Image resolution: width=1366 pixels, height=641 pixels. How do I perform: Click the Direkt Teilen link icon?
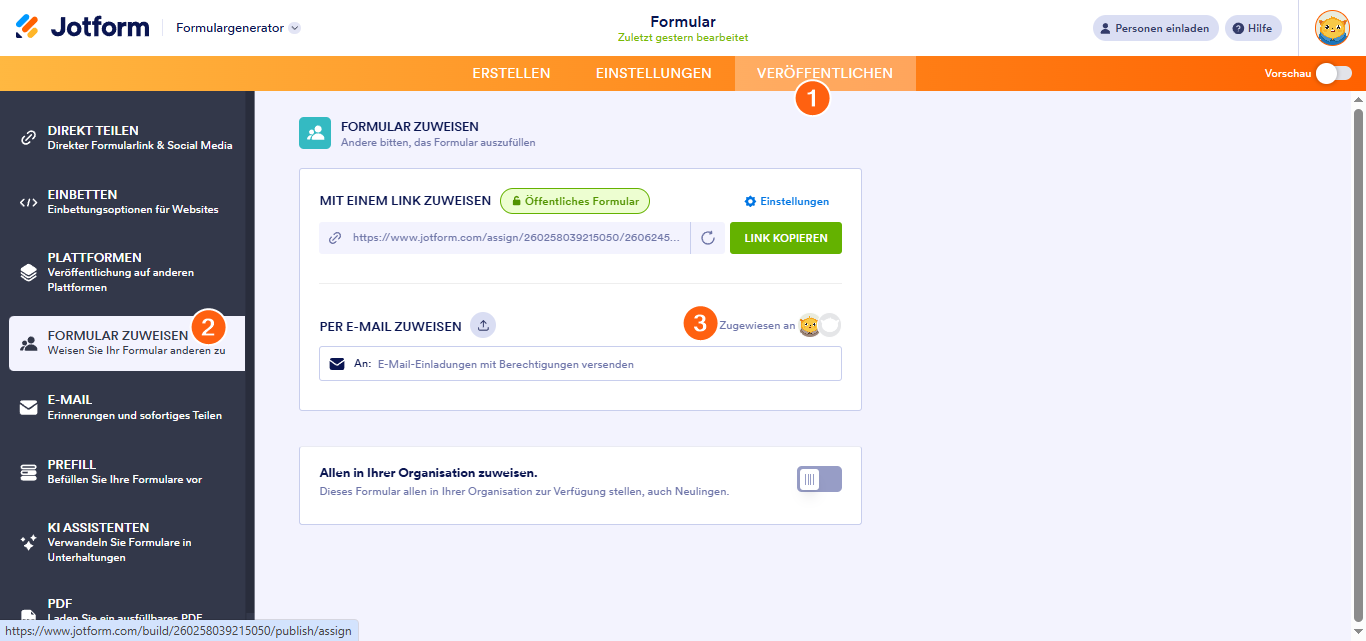(x=29, y=138)
